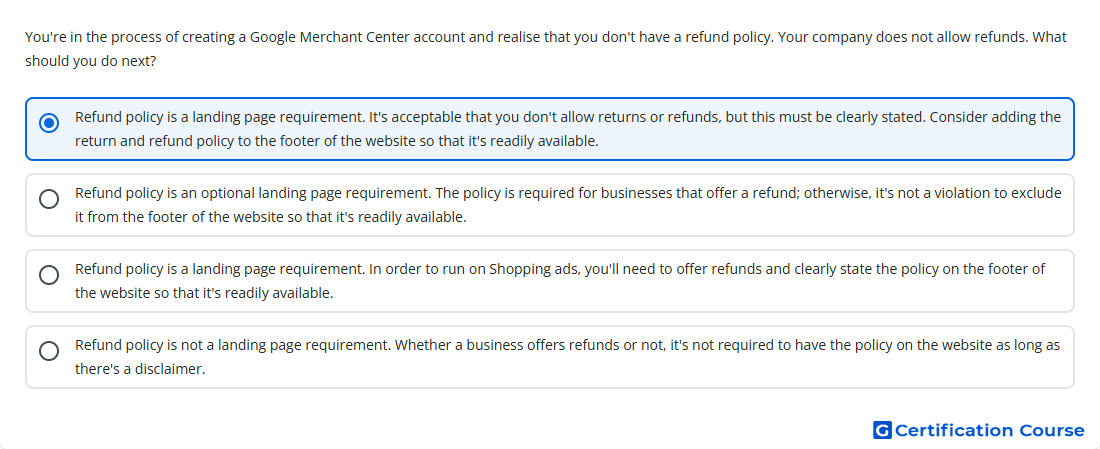Screen dimensions: 1100x449
Task: Click 'the website so that it's readily available.' line
Action: coord(204,293)
